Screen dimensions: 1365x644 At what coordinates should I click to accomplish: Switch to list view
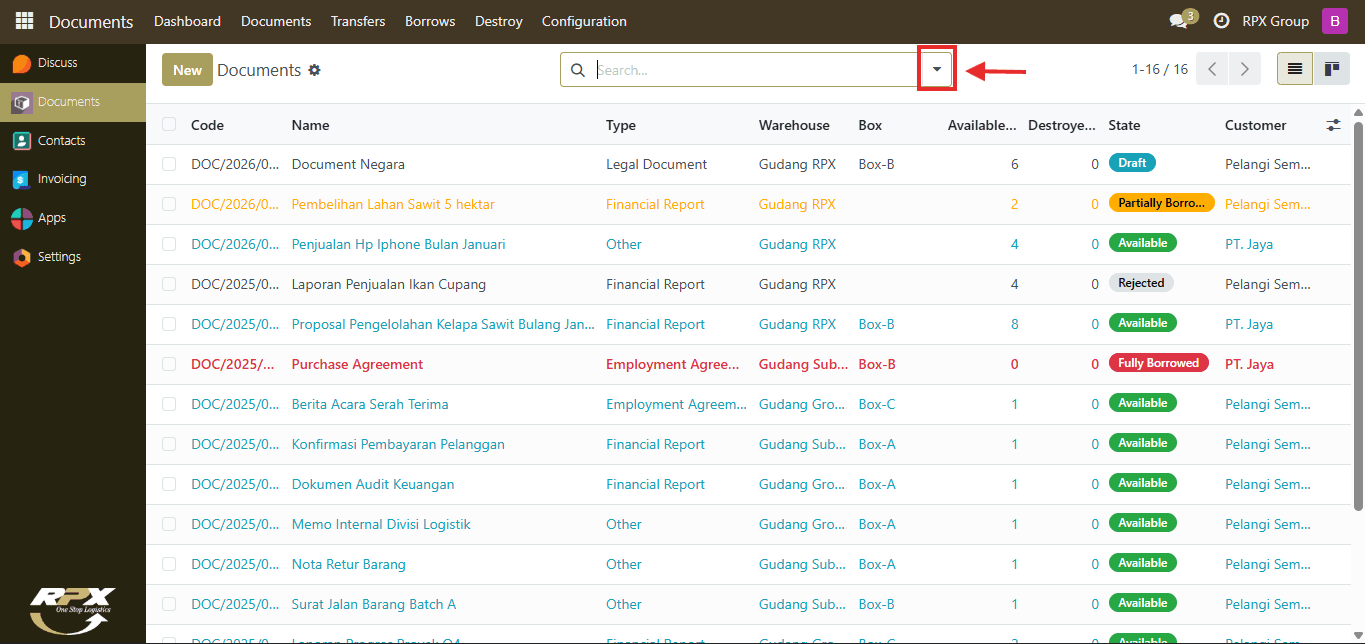[x=1295, y=69]
